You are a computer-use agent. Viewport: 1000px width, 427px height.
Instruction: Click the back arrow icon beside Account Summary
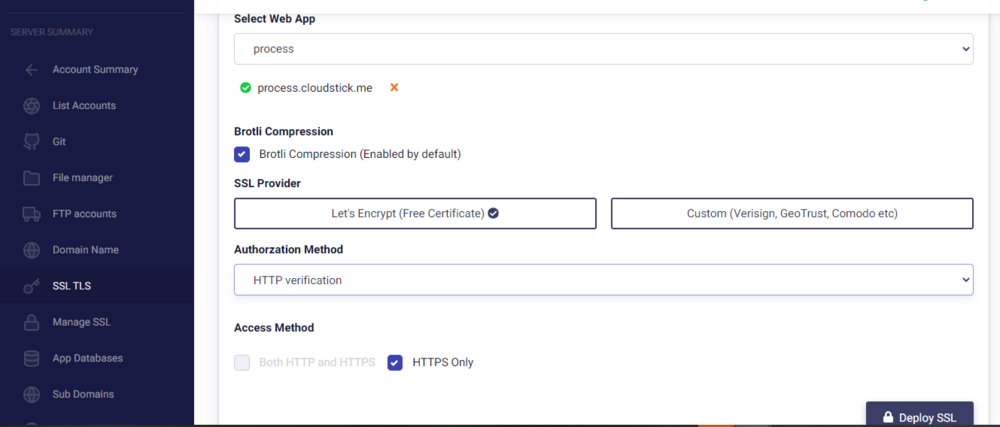(x=32, y=70)
